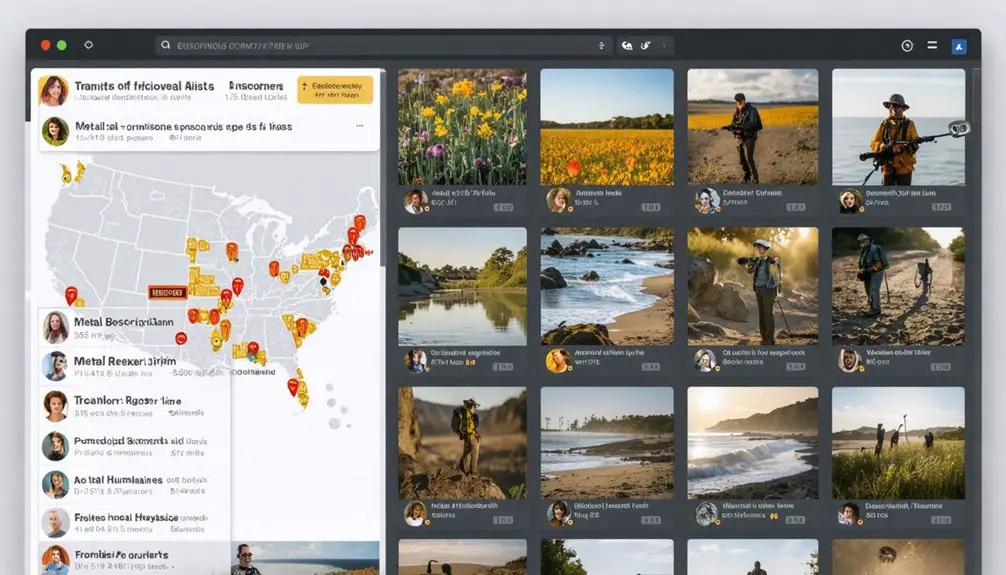Click the count badge on the sandy path photo card
The height and width of the screenshot is (575, 1006).
pos(941,366)
